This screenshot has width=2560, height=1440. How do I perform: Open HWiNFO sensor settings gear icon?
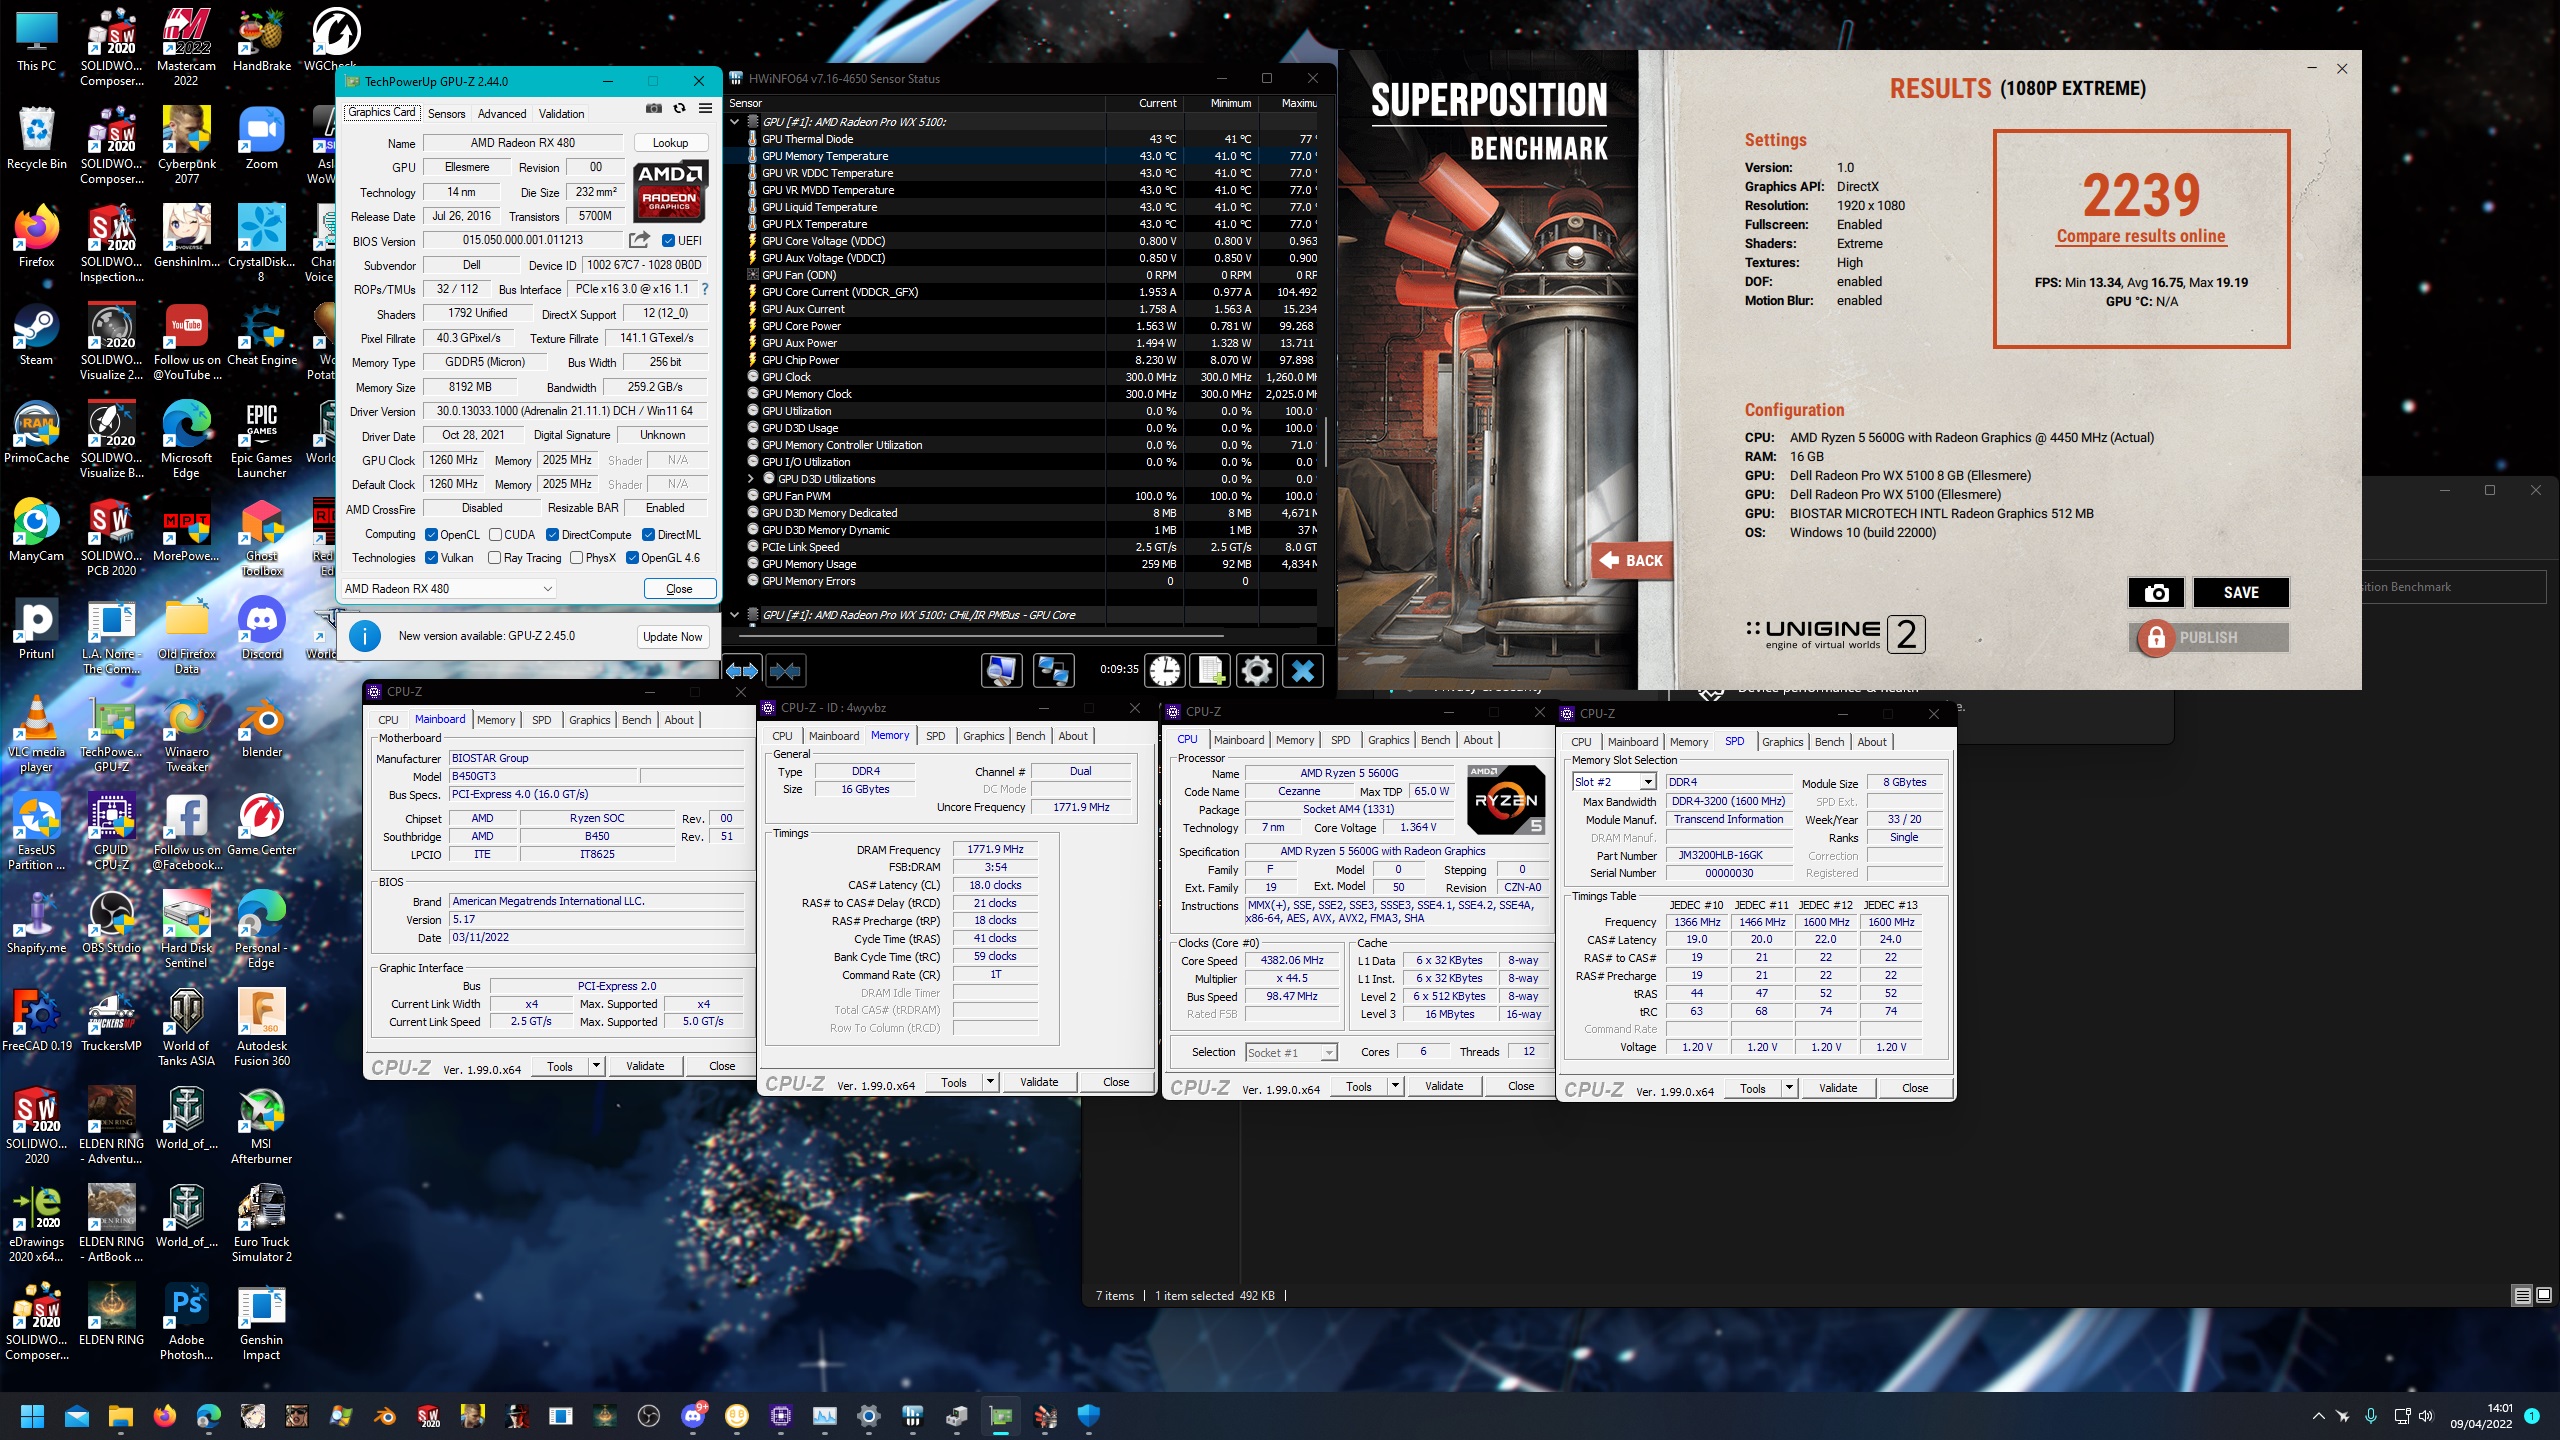(x=1256, y=671)
